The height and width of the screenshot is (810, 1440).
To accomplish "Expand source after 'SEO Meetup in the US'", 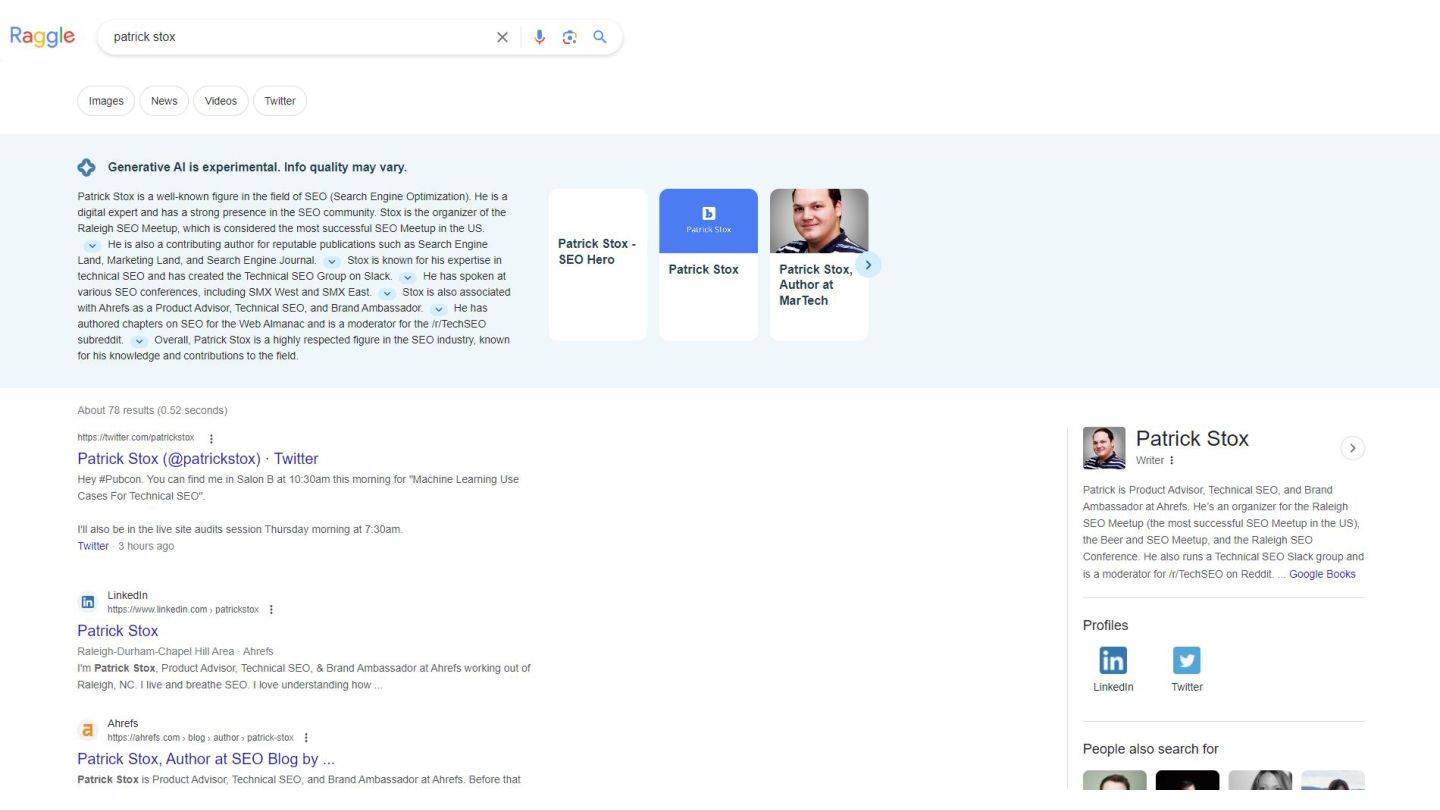I will [92, 245].
